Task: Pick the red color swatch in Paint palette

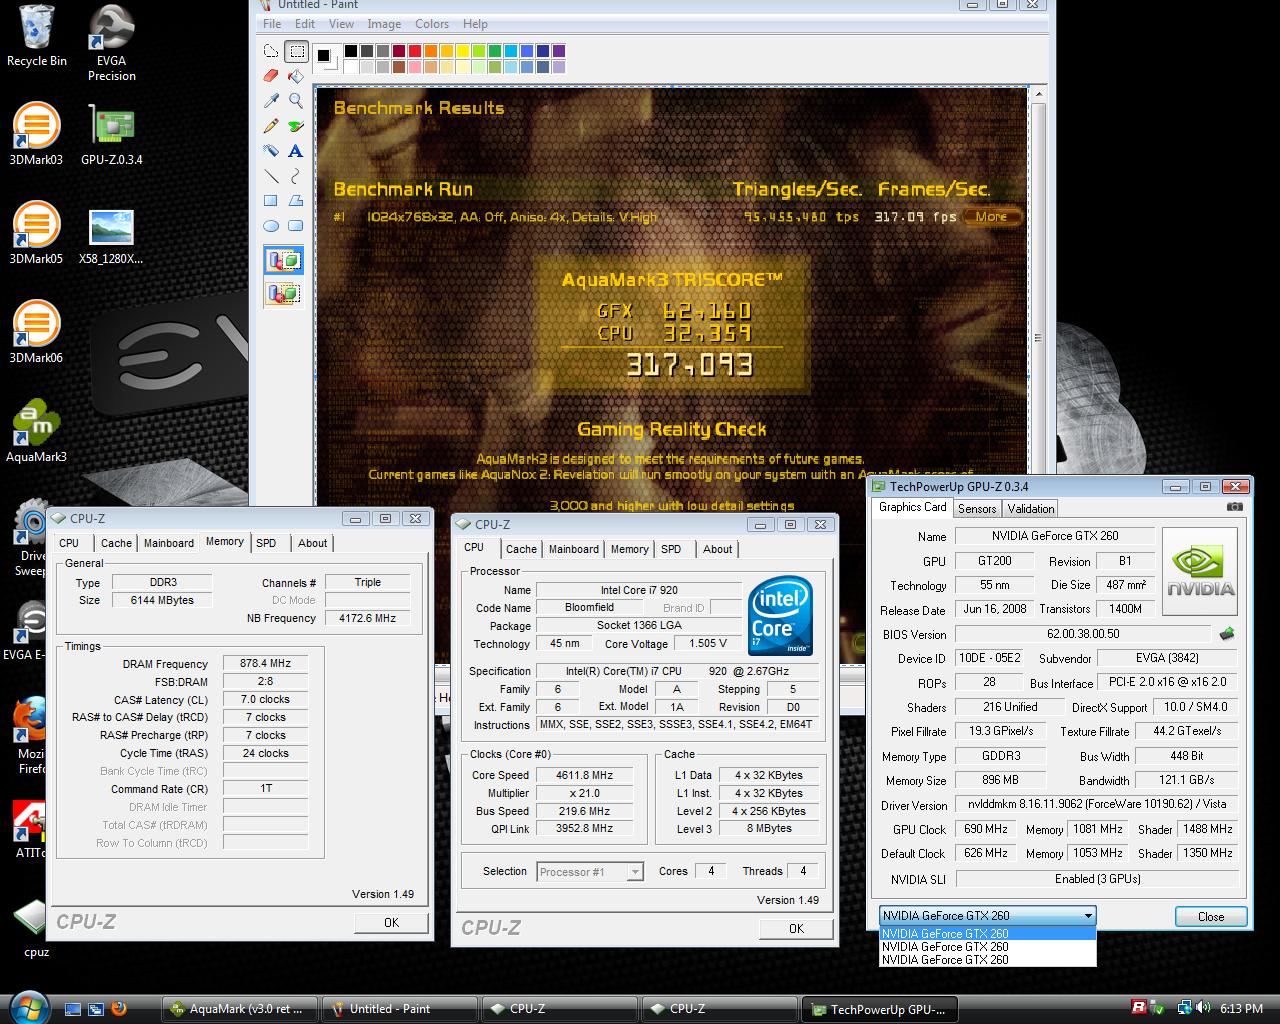Action: tap(414, 51)
